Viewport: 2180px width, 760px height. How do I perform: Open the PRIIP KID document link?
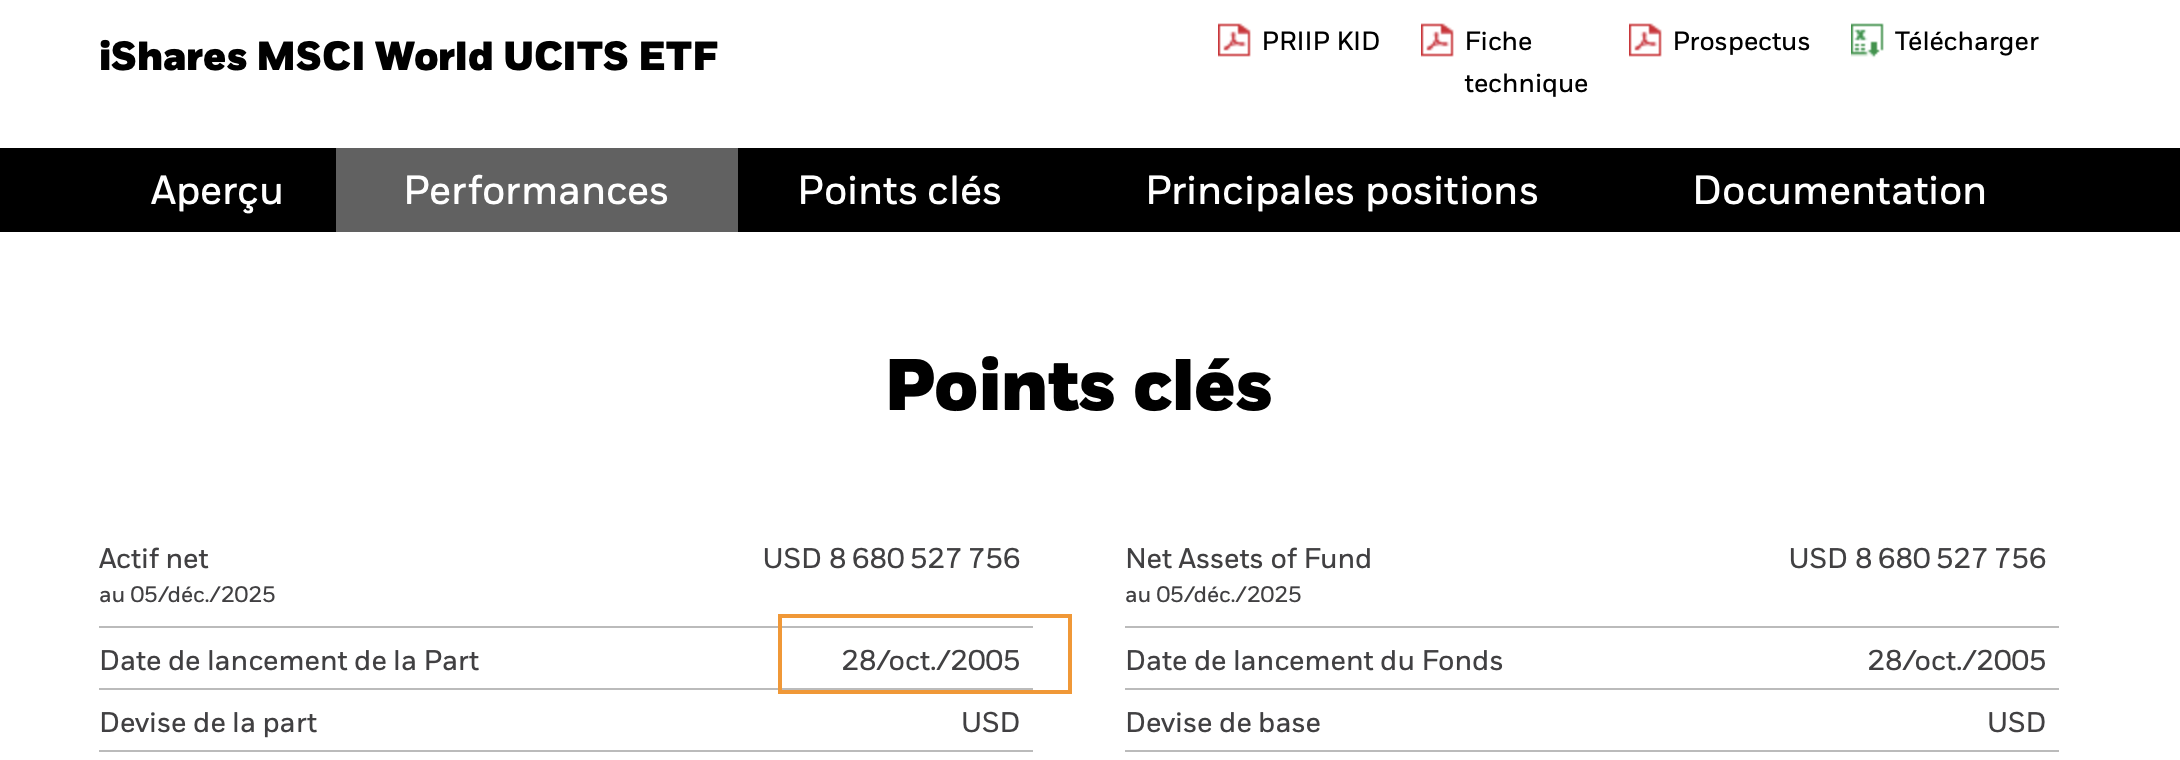point(1320,41)
